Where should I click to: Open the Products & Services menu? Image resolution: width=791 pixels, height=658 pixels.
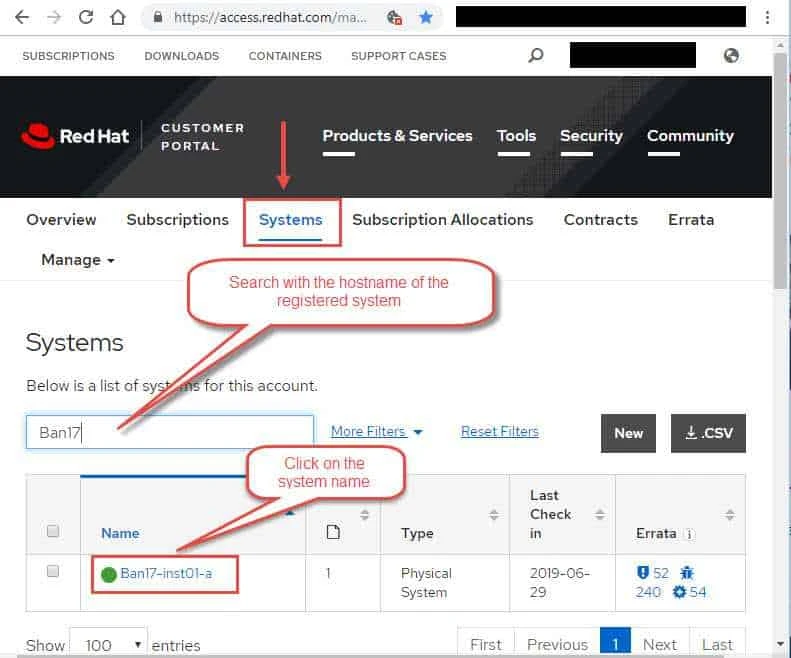397,136
